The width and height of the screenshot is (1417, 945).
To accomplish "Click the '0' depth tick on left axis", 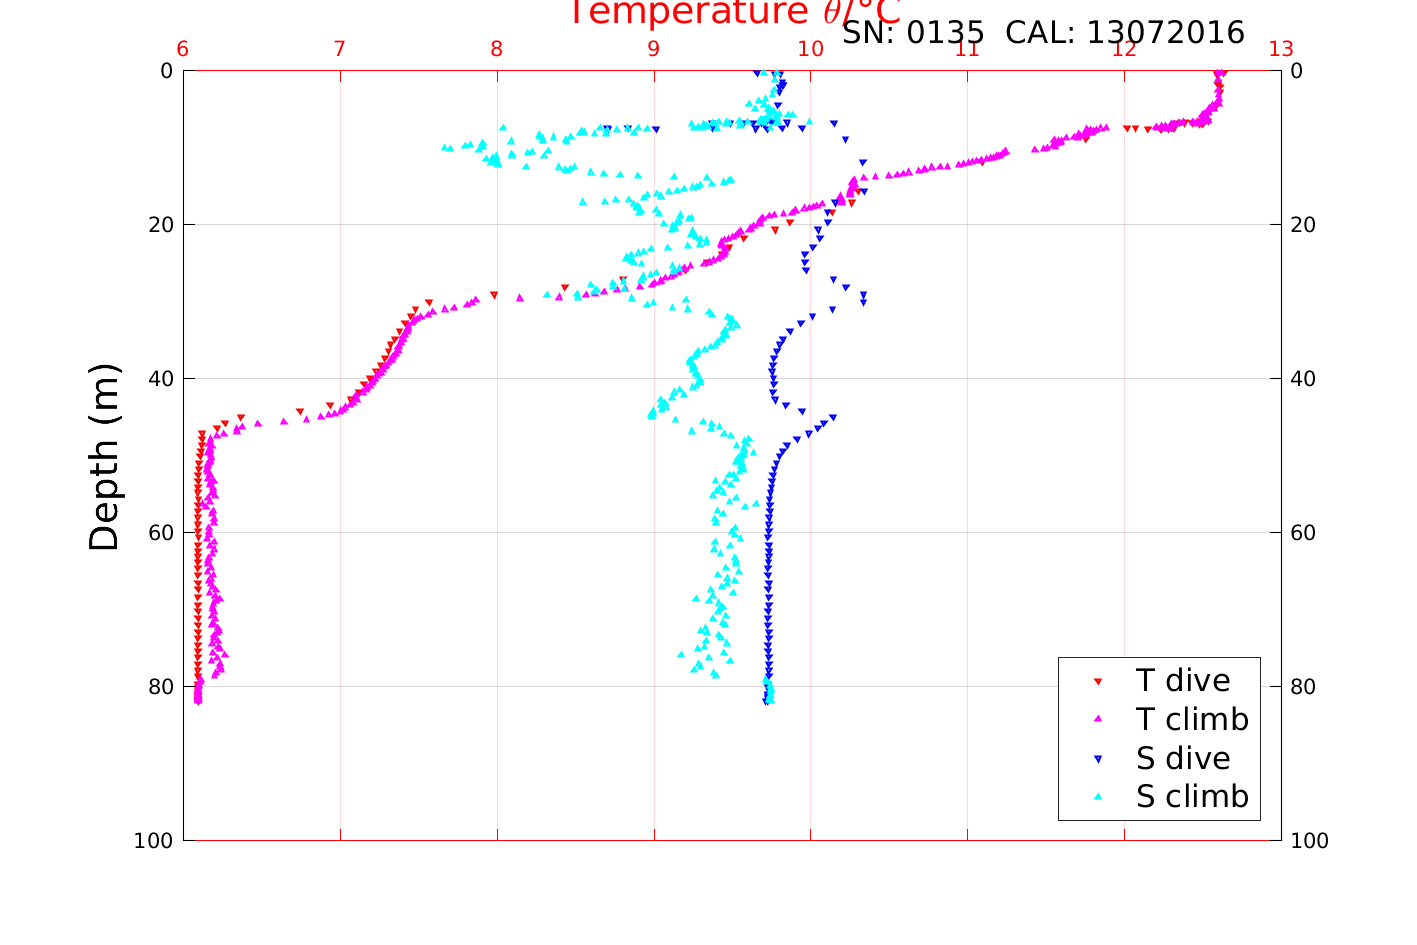I will tap(166, 71).
